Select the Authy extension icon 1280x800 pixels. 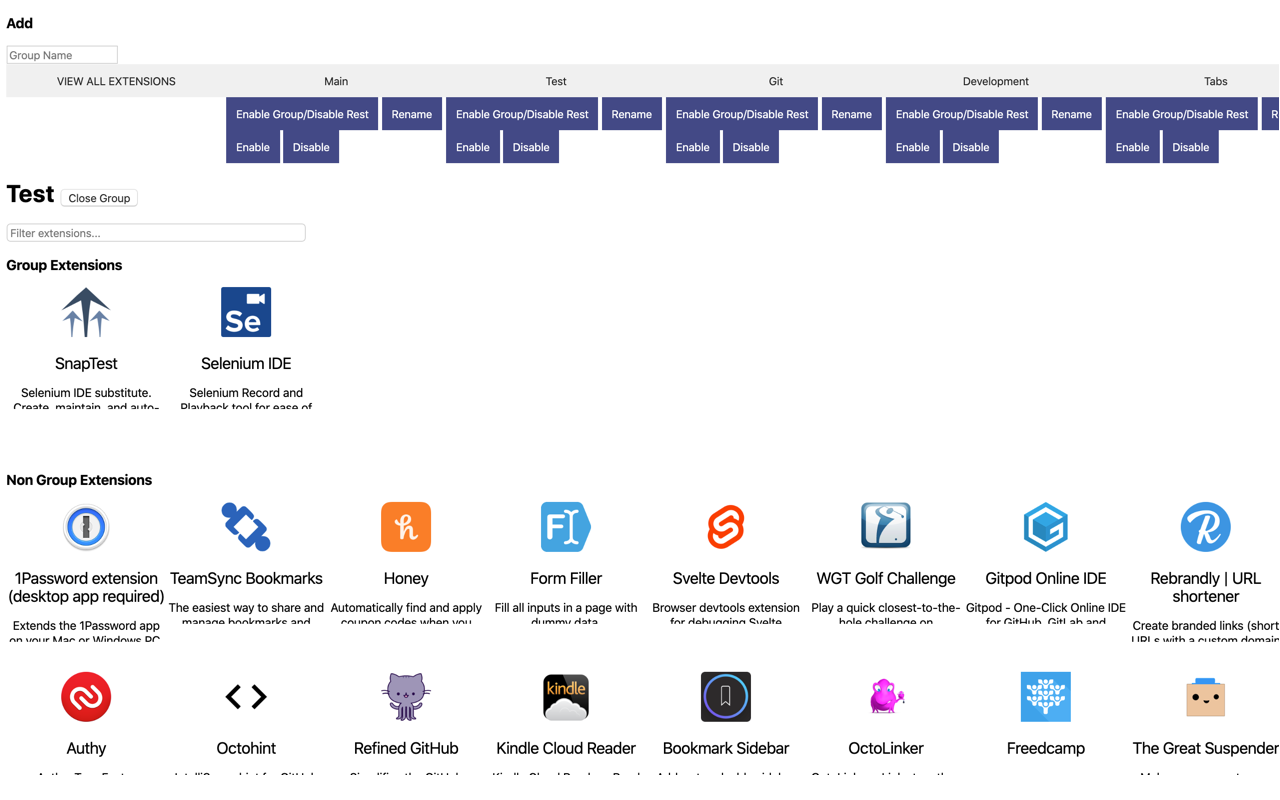(x=86, y=697)
